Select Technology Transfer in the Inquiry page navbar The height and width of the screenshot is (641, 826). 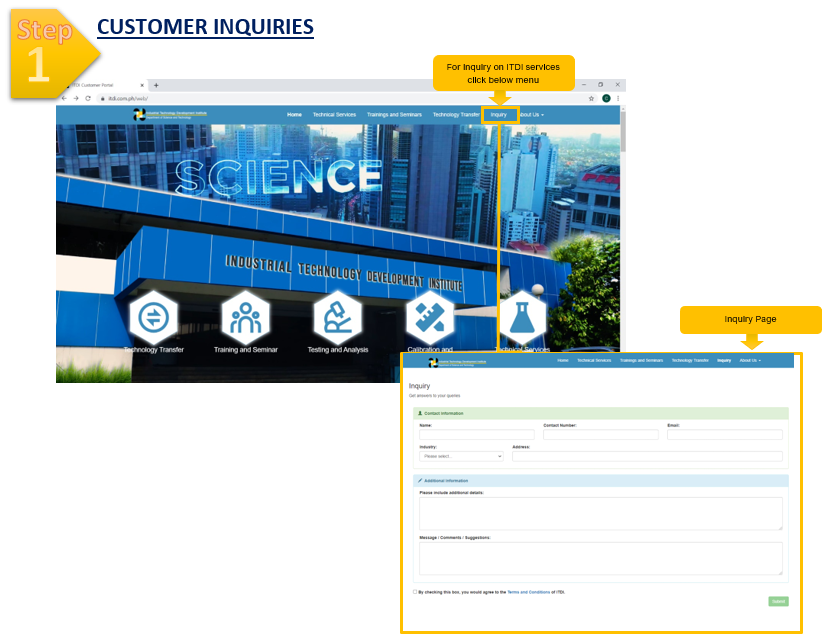click(x=690, y=361)
